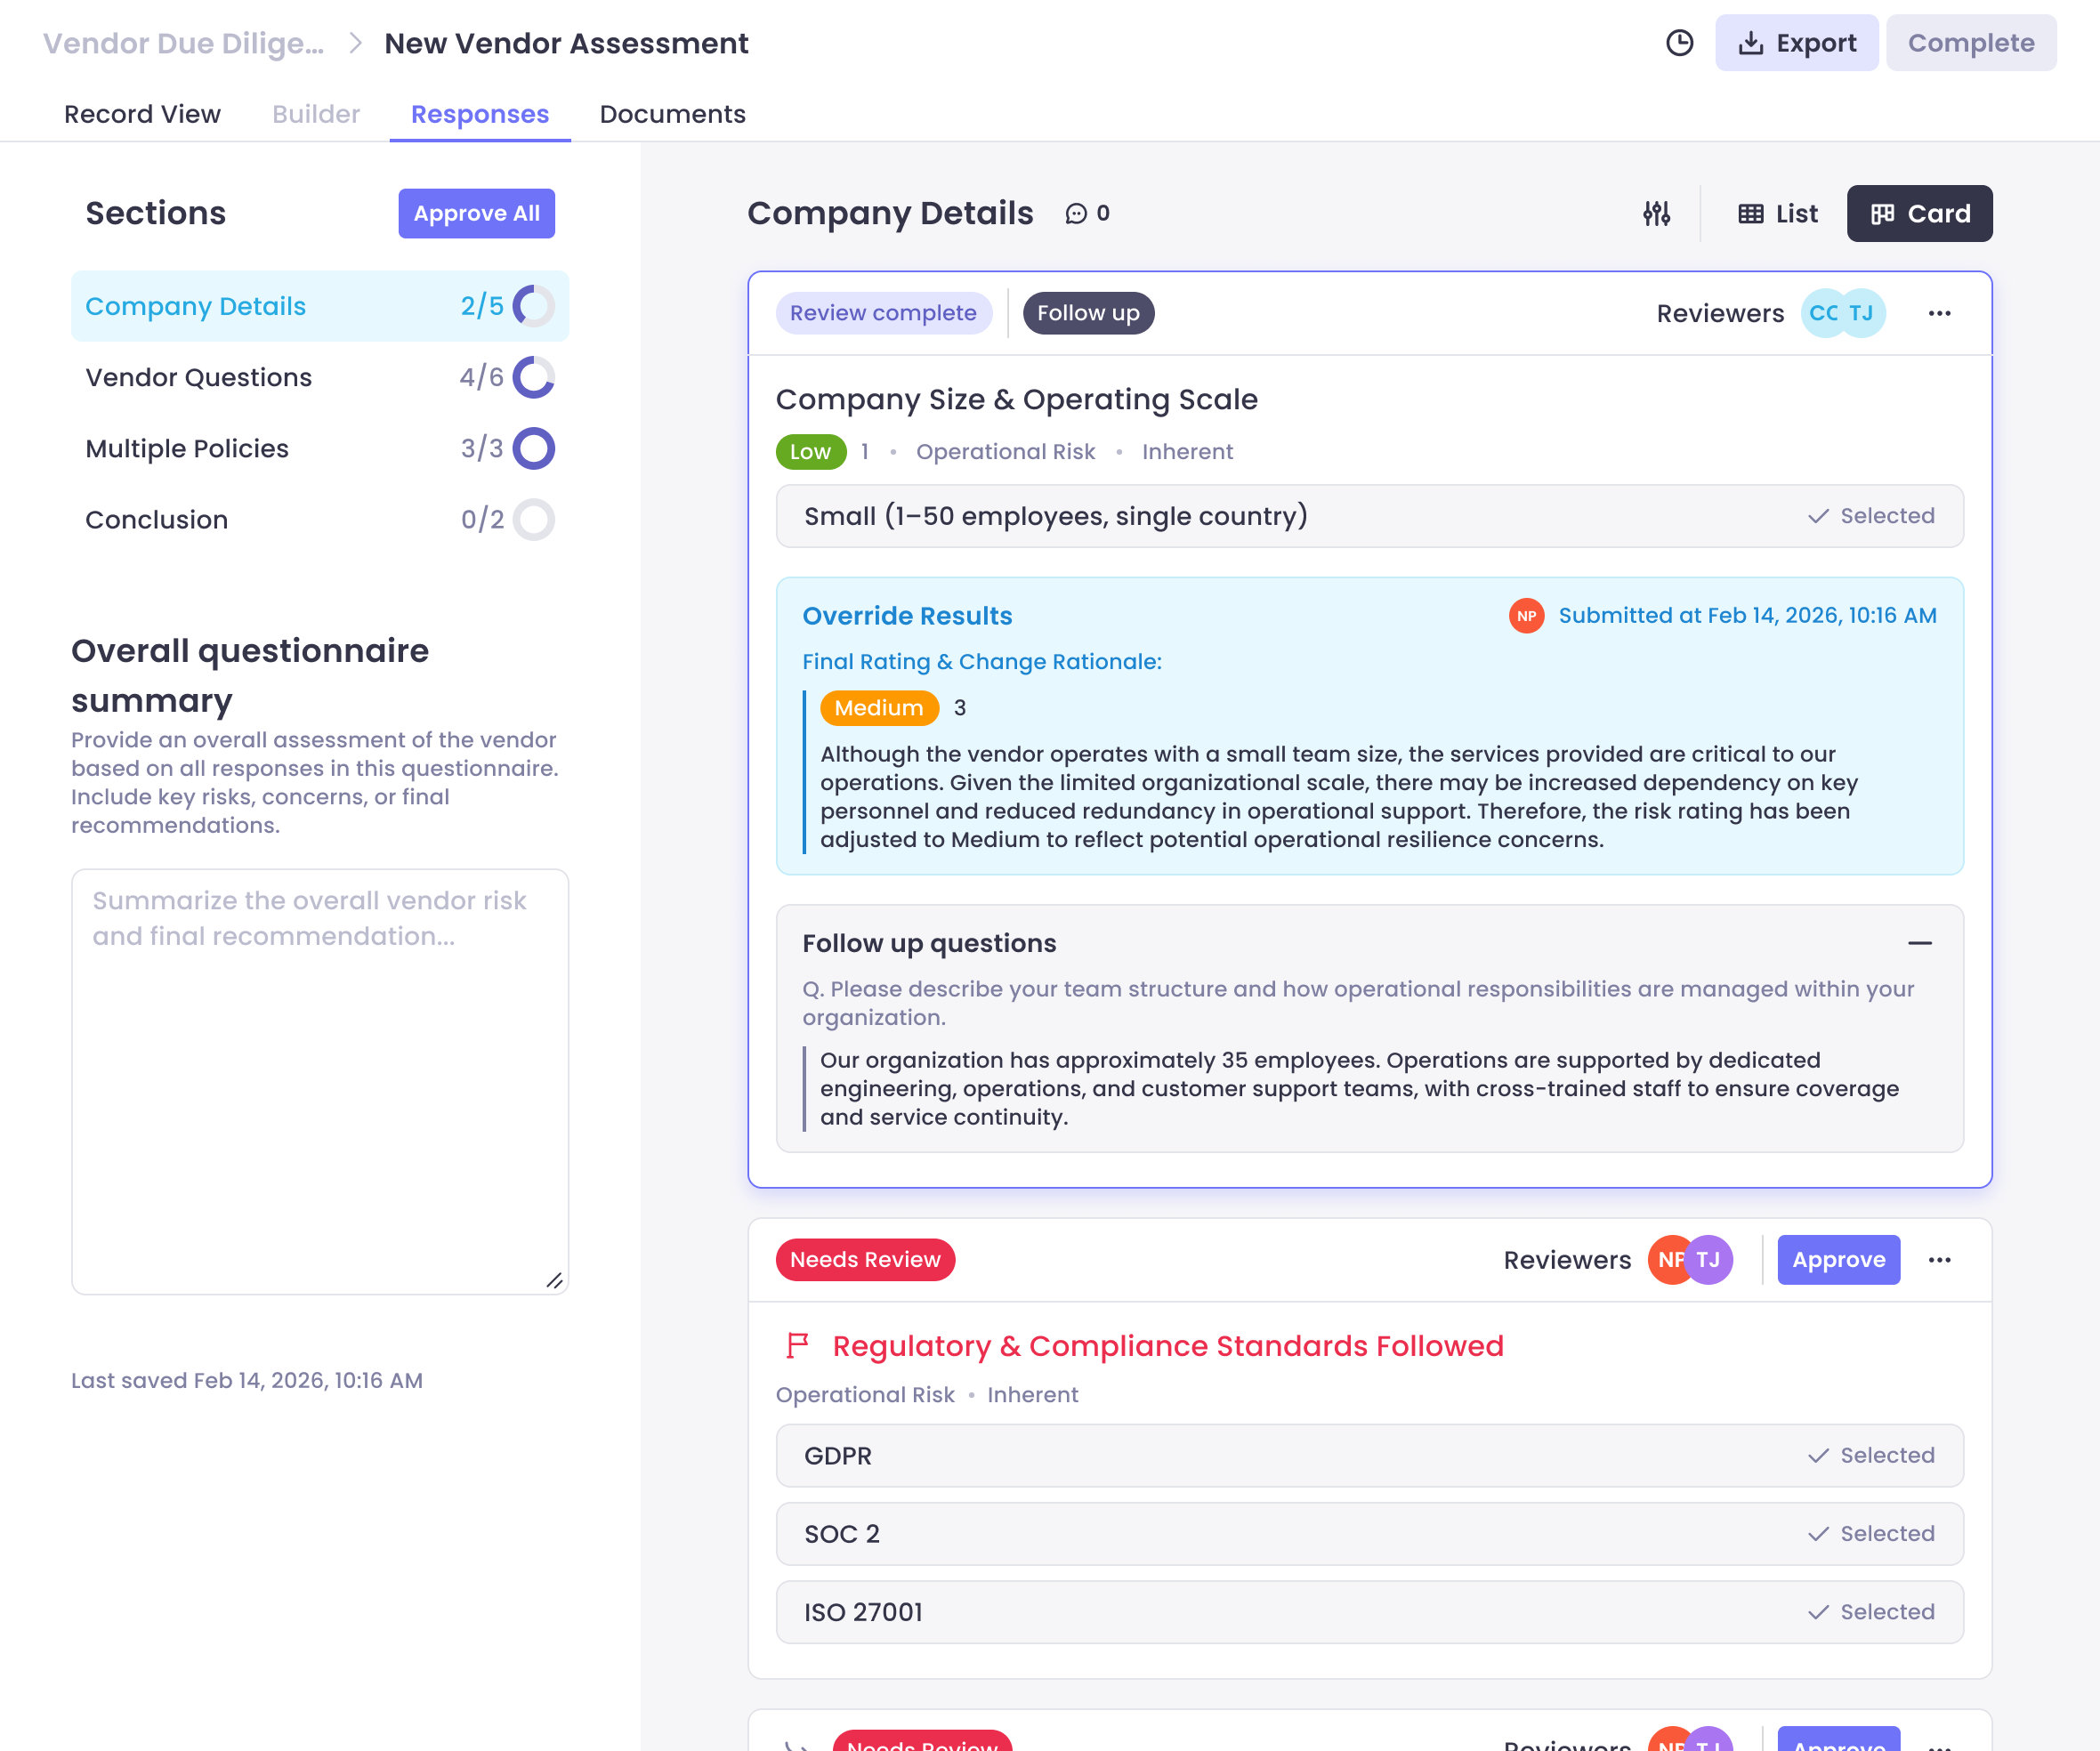Open more options on Regulatory card
The height and width of the screenshot is (1751, 2100).
pos(1940,1260)
